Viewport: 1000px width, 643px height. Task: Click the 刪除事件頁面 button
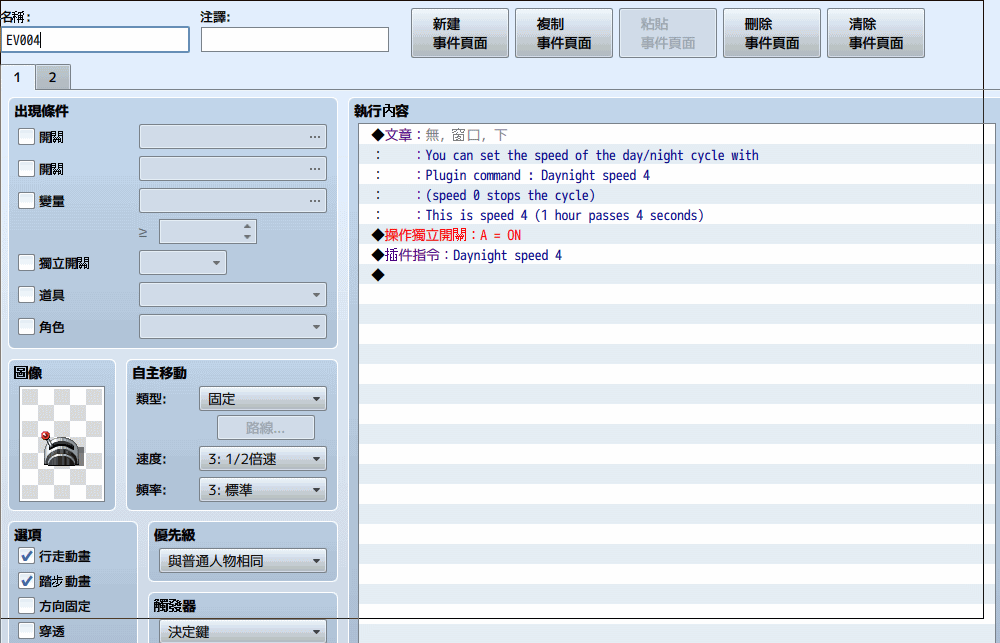772,33
